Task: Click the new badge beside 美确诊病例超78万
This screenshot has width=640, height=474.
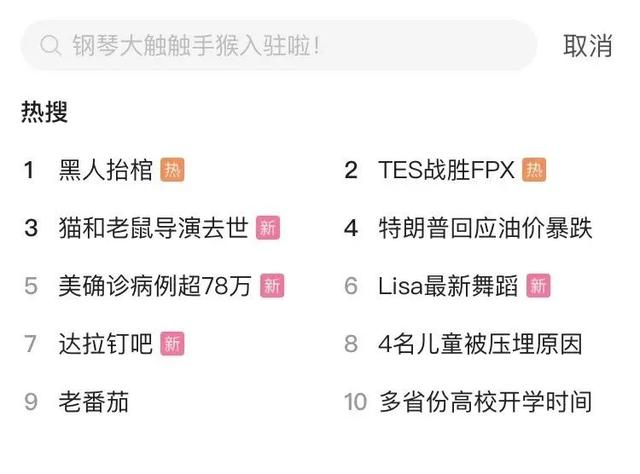Action: pos(272,286)
